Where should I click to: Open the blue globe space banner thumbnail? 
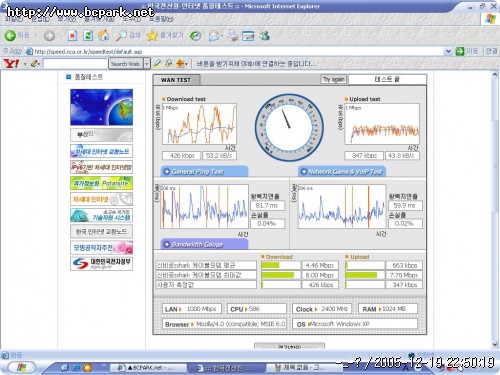pyautogui.click(x=101, y=107)
